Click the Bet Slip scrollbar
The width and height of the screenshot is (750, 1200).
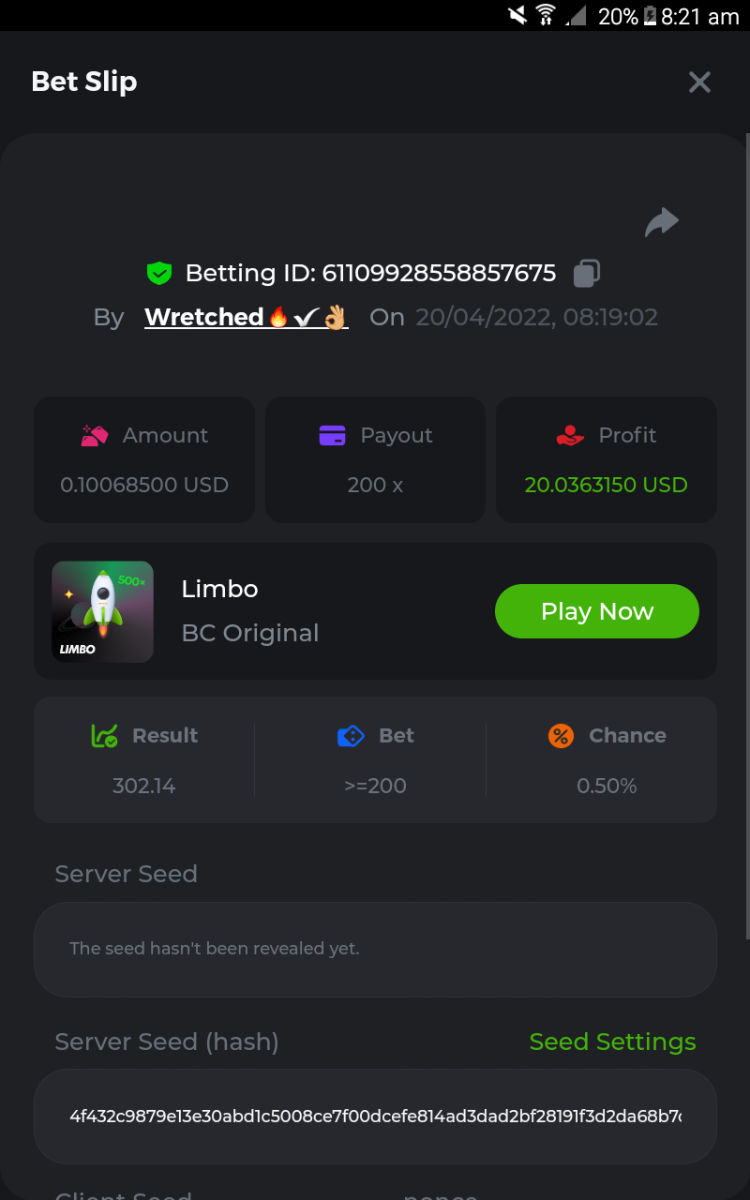coord(746,540)
